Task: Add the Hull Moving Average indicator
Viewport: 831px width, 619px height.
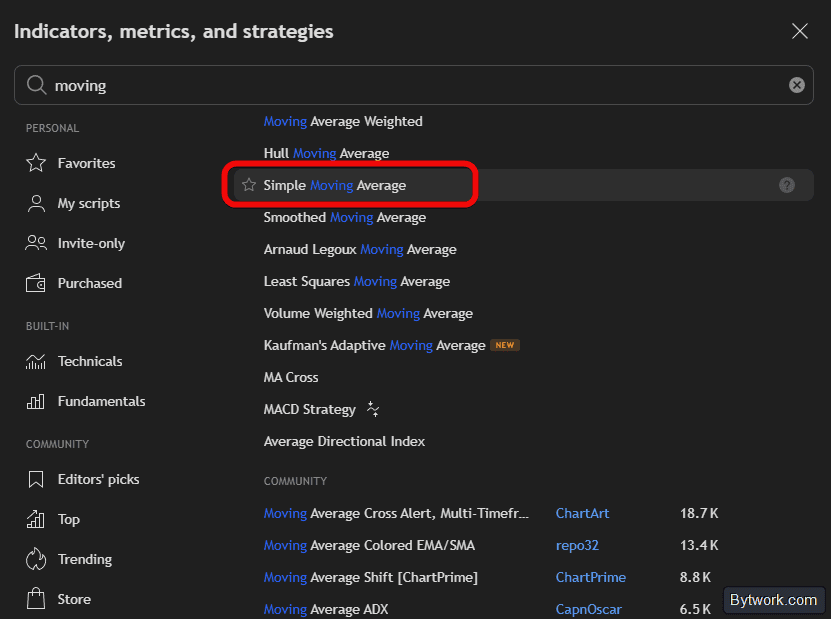Action: tap(326, 153)
